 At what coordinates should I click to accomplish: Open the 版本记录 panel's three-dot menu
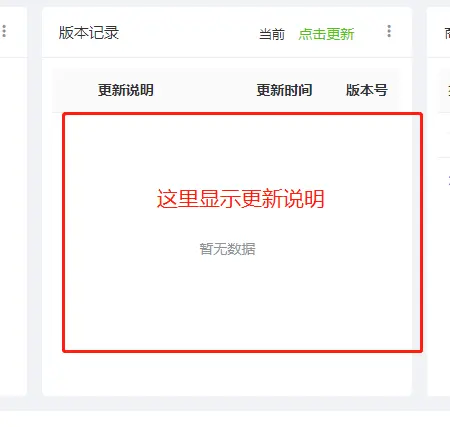(x=389, y=31)
